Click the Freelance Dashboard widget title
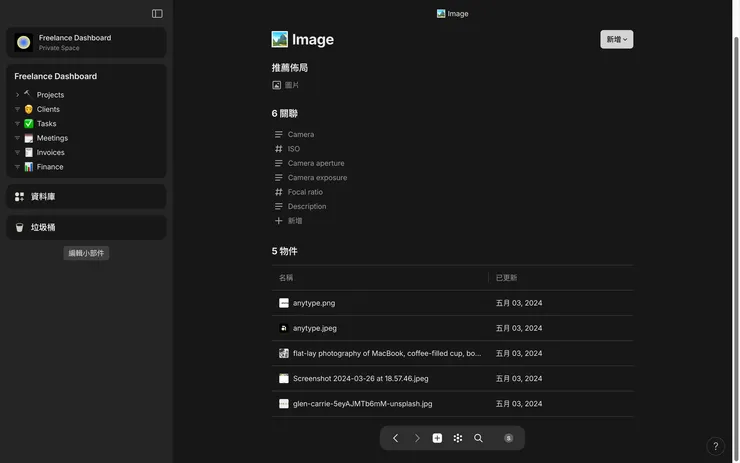Image resolution: width=740 pixels, height=463 pixels. click(55, 76)
